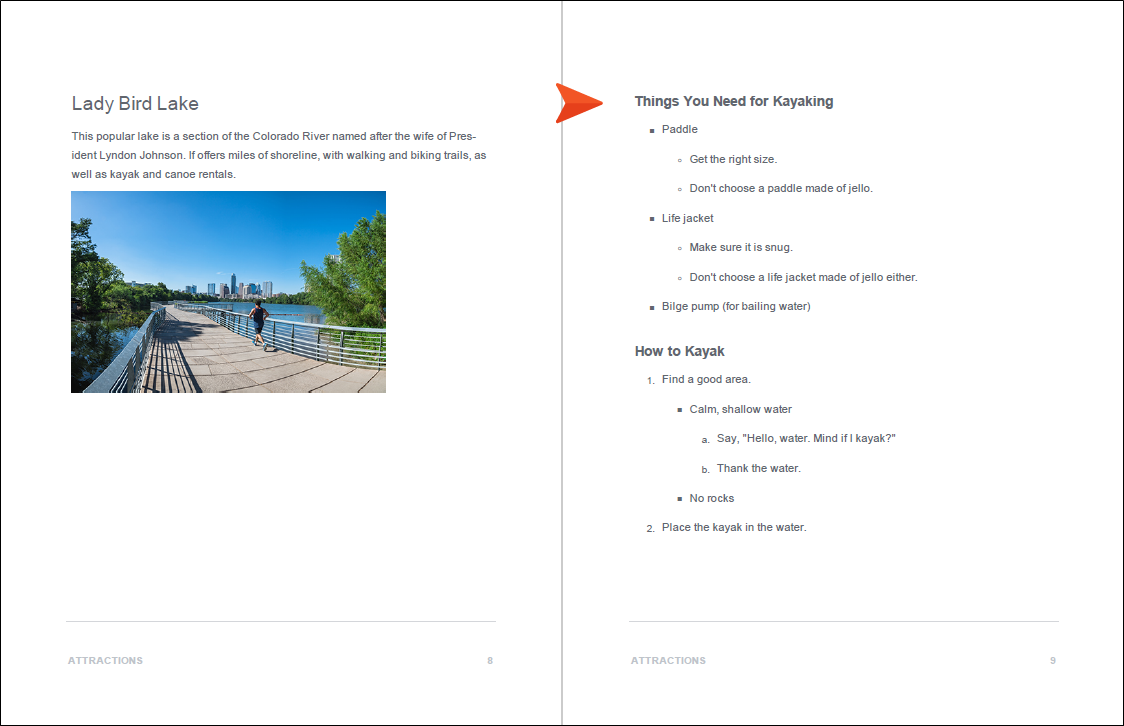Click the "Get the right size." sub-bullet
This screenshot has height=726, width=1124.
(732, 159)
